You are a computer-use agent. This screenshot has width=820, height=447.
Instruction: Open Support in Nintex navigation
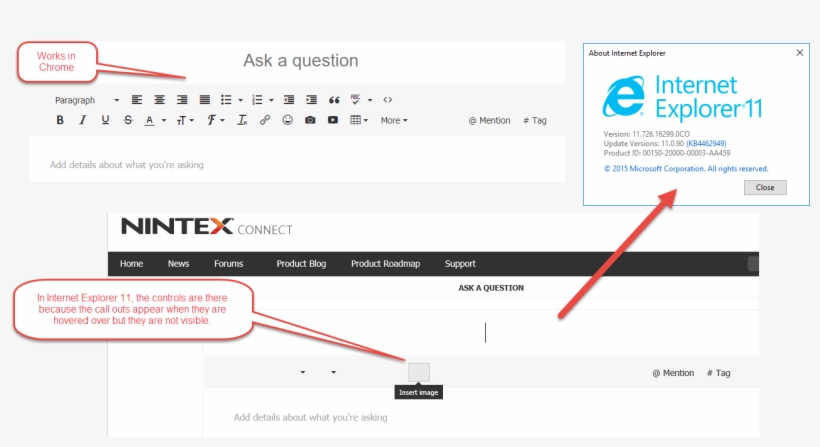click(460, 263)
